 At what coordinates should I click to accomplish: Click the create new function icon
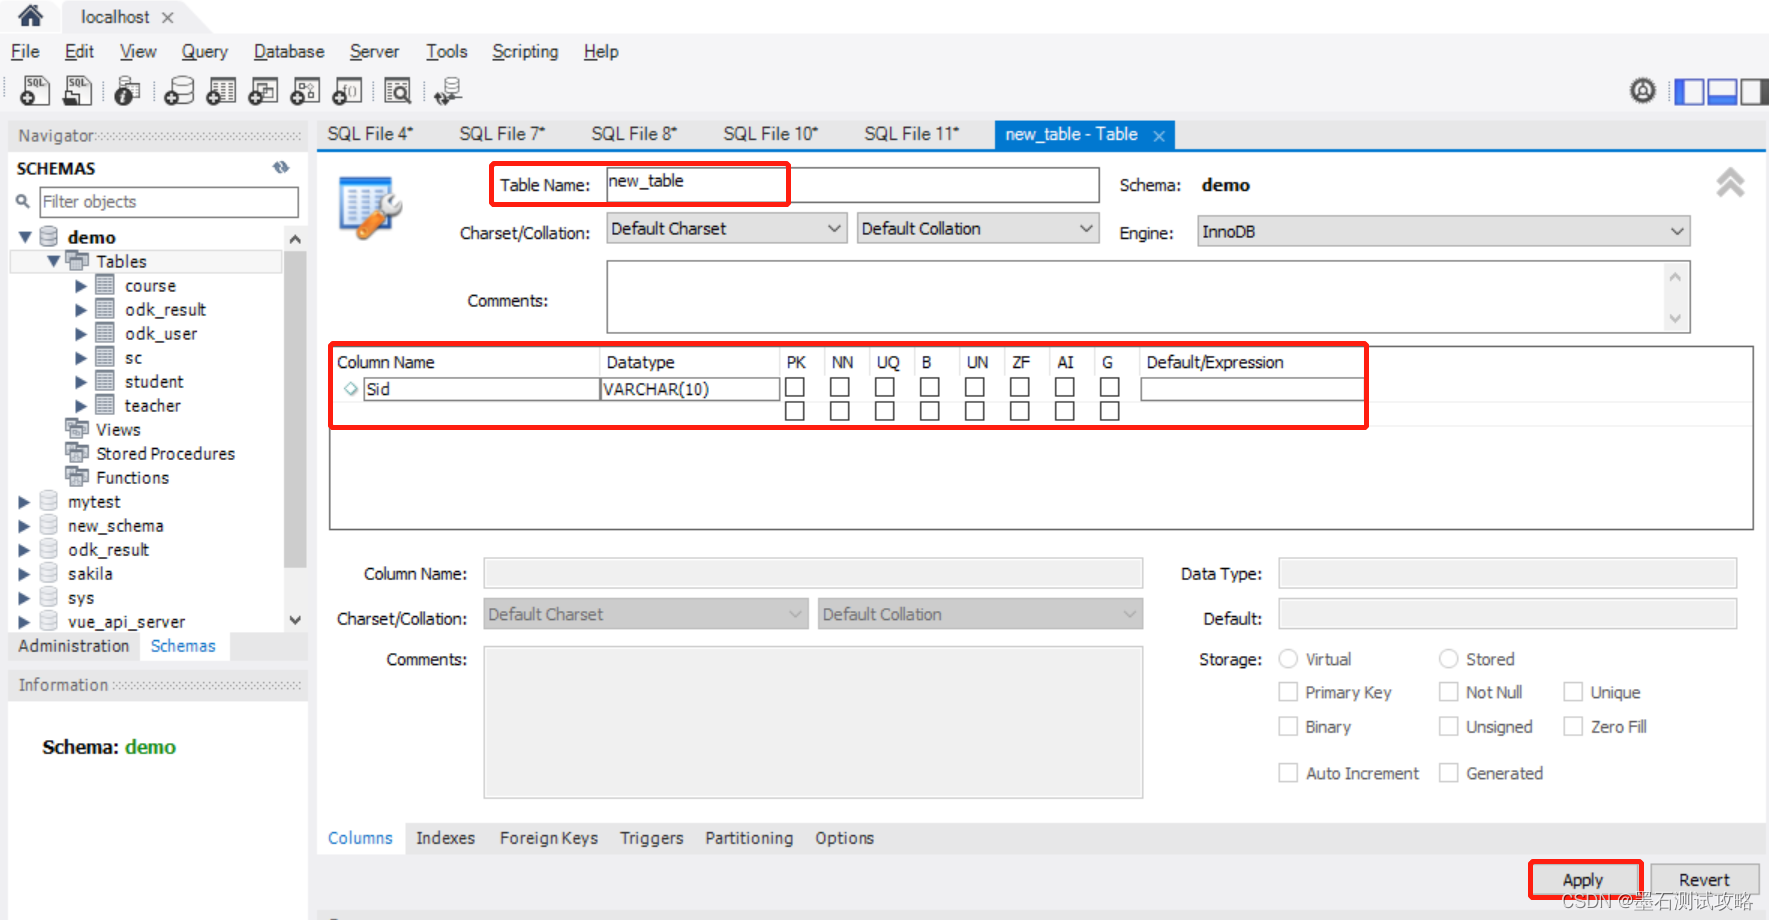click(x=347, y=91)
